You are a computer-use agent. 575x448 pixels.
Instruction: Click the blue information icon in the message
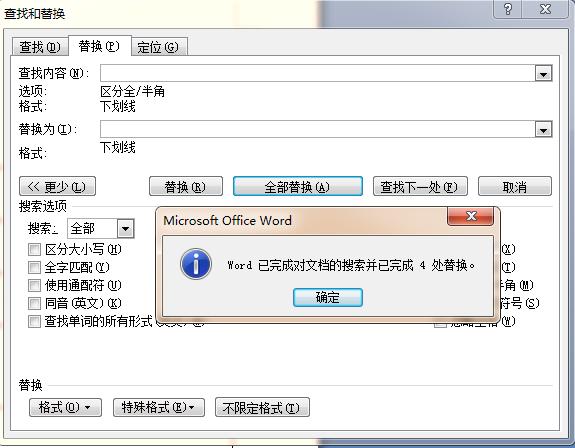(196, 264)
